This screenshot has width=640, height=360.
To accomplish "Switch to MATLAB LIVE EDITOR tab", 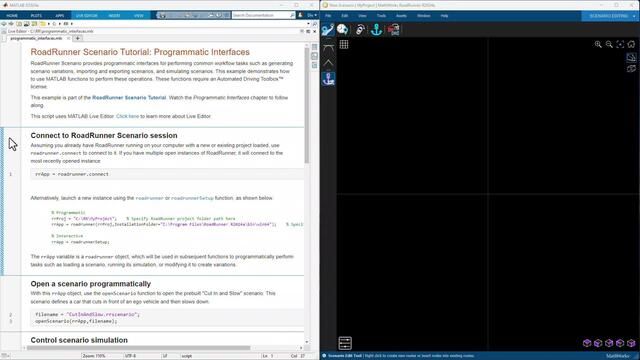I will point(87,16).
